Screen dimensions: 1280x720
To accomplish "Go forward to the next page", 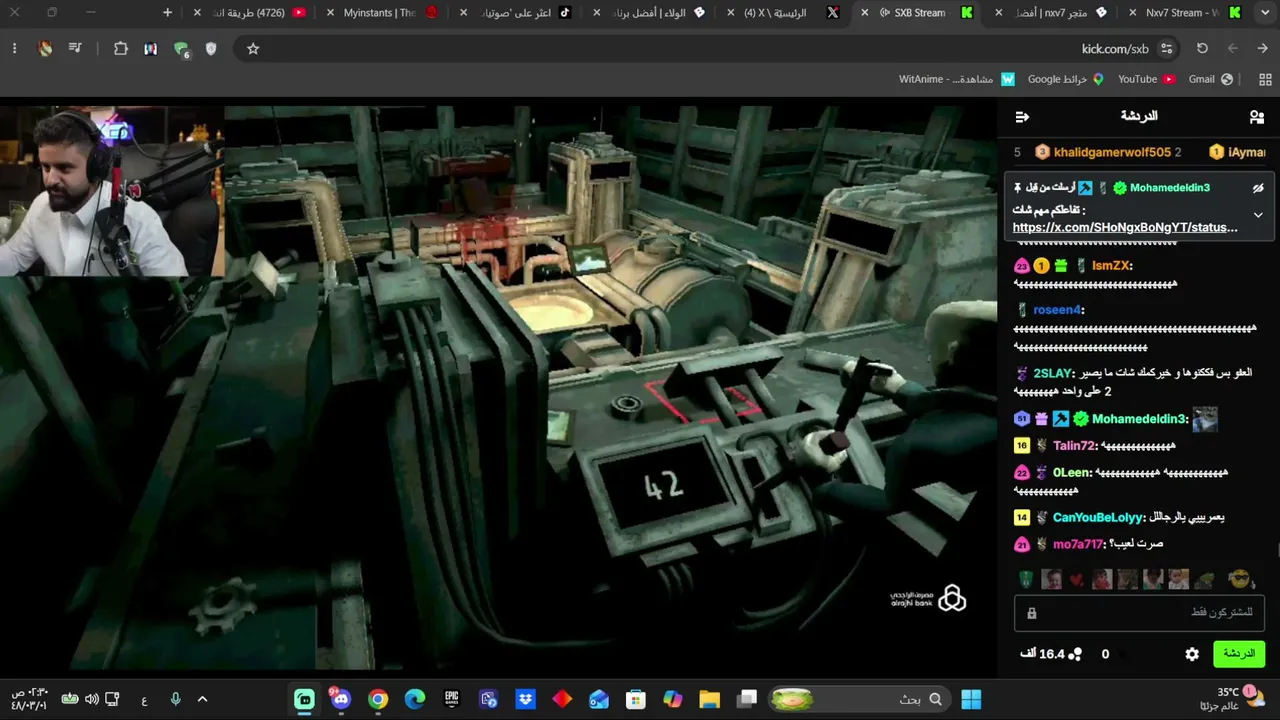I will (1233, 49).
